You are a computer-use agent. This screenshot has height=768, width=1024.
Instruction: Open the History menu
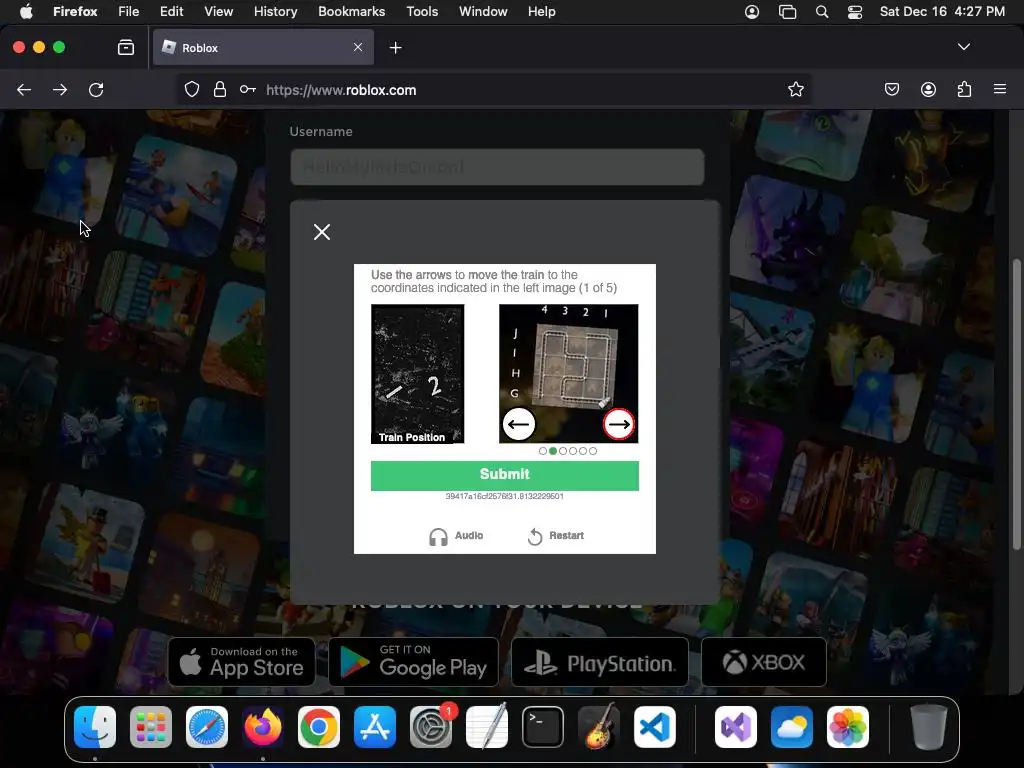[276, 11]
